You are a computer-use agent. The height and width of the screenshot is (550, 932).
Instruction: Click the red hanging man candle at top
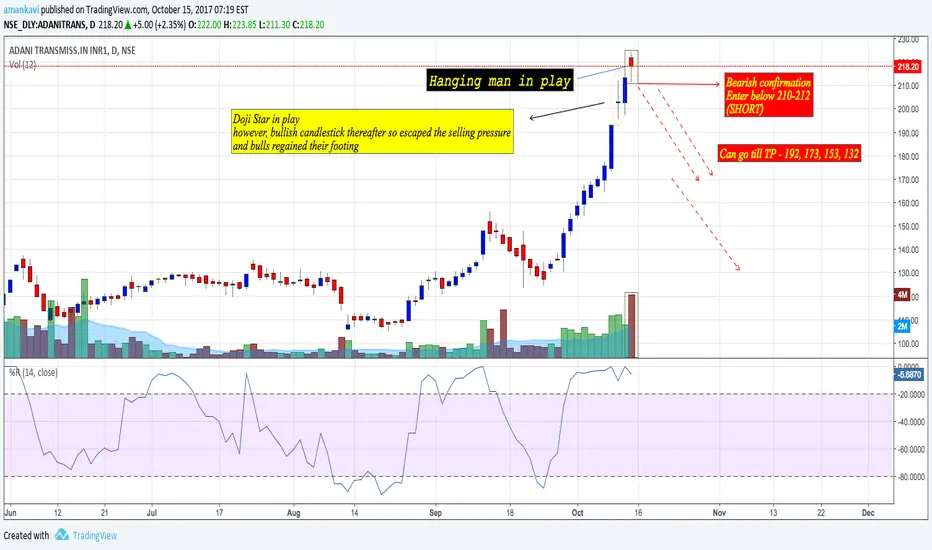point(631,62)
